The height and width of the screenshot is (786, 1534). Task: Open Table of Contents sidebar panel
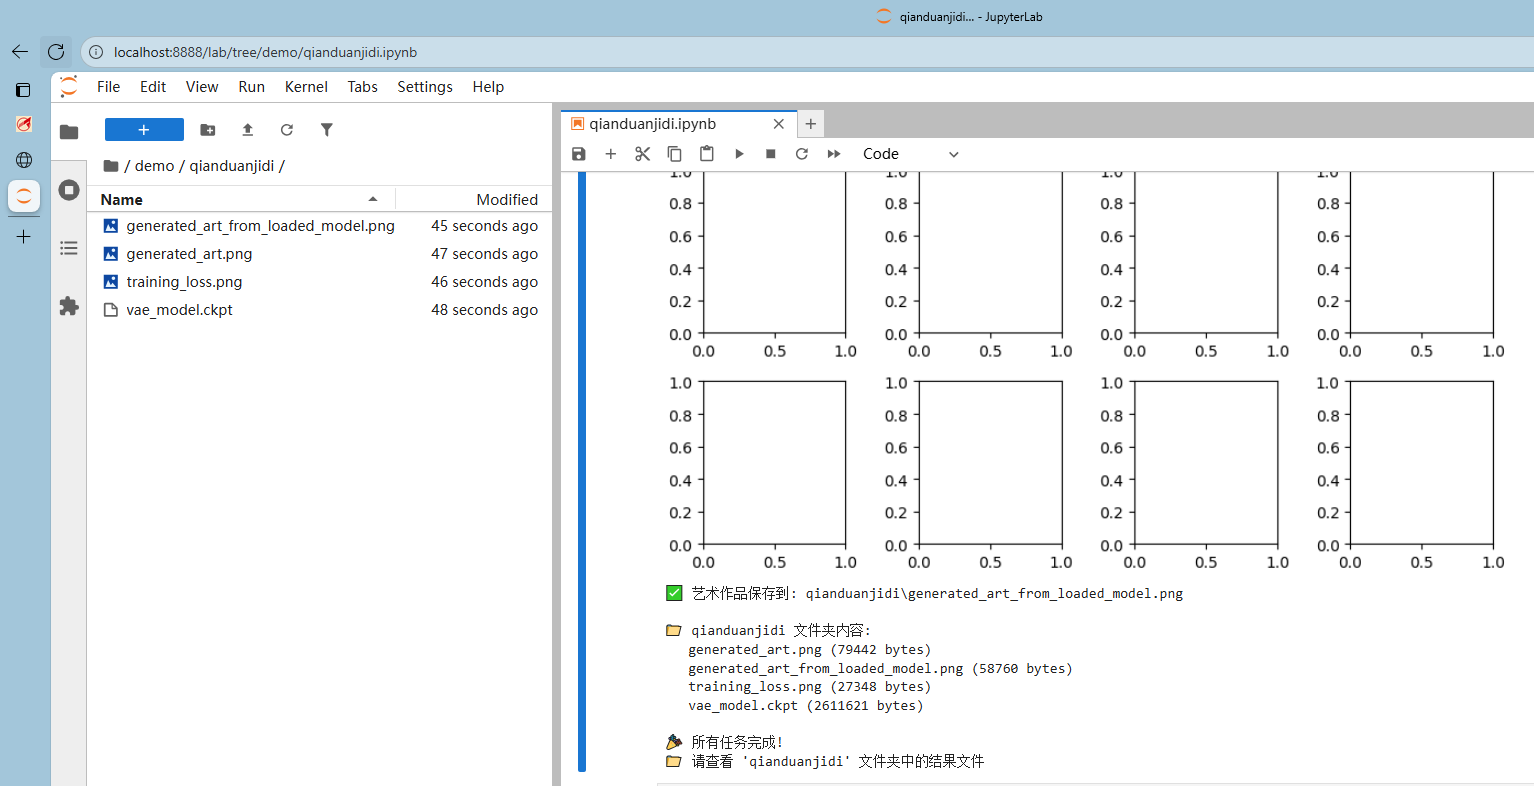pyautogui.click(x=69, y=248)
